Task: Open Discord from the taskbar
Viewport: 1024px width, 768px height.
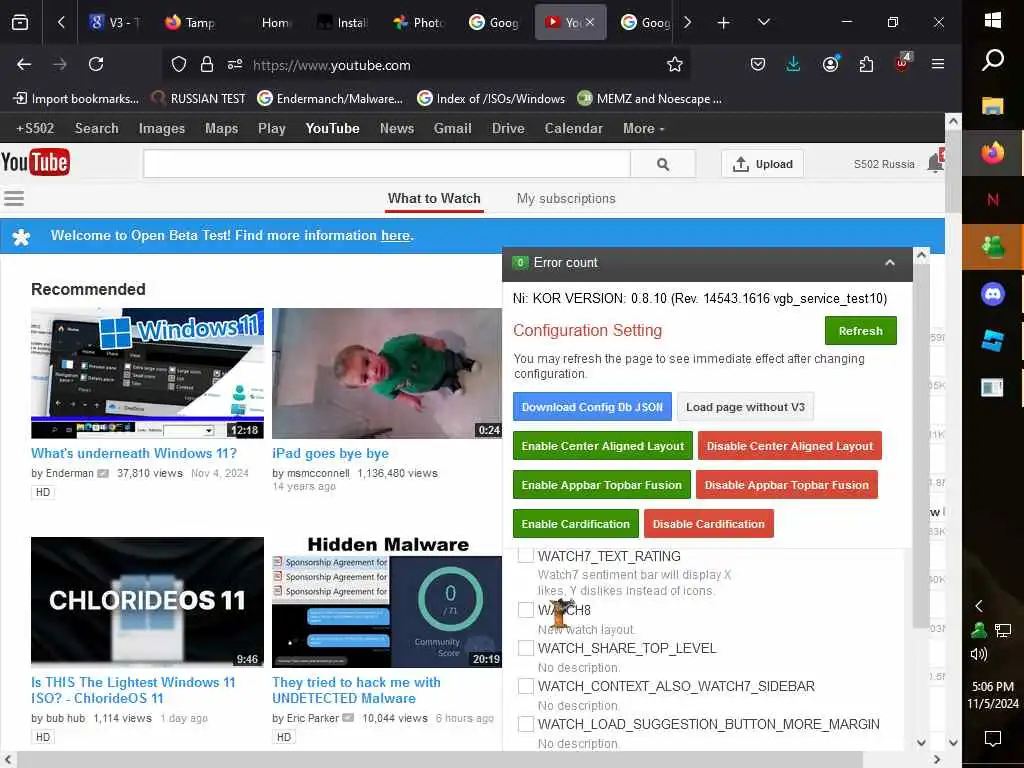Action: [993, 294]
